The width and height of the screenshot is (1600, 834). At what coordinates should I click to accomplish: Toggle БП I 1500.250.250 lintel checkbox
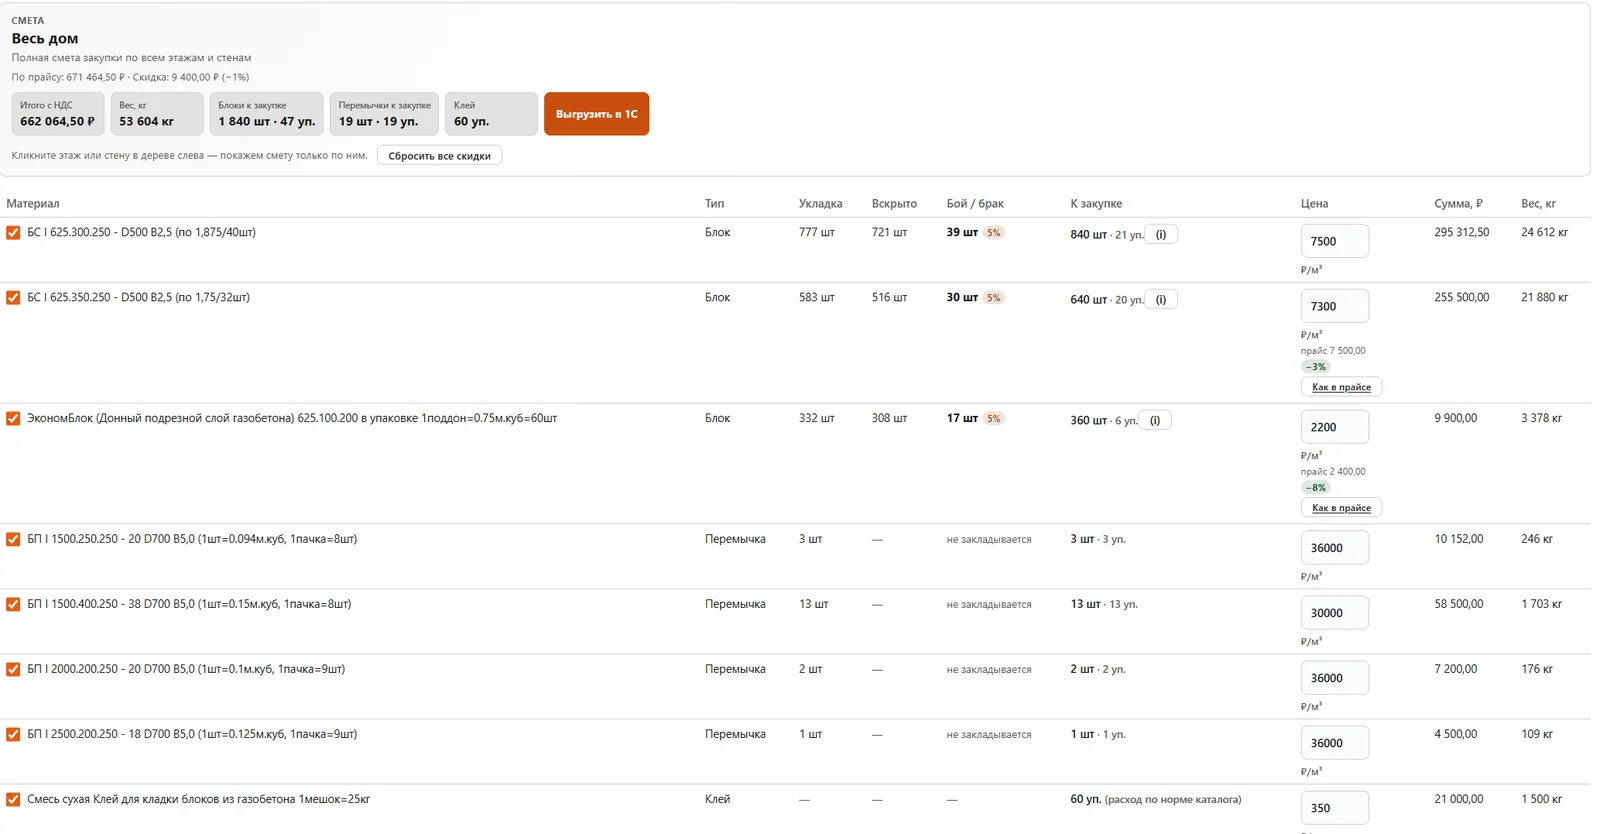(13, 540)
